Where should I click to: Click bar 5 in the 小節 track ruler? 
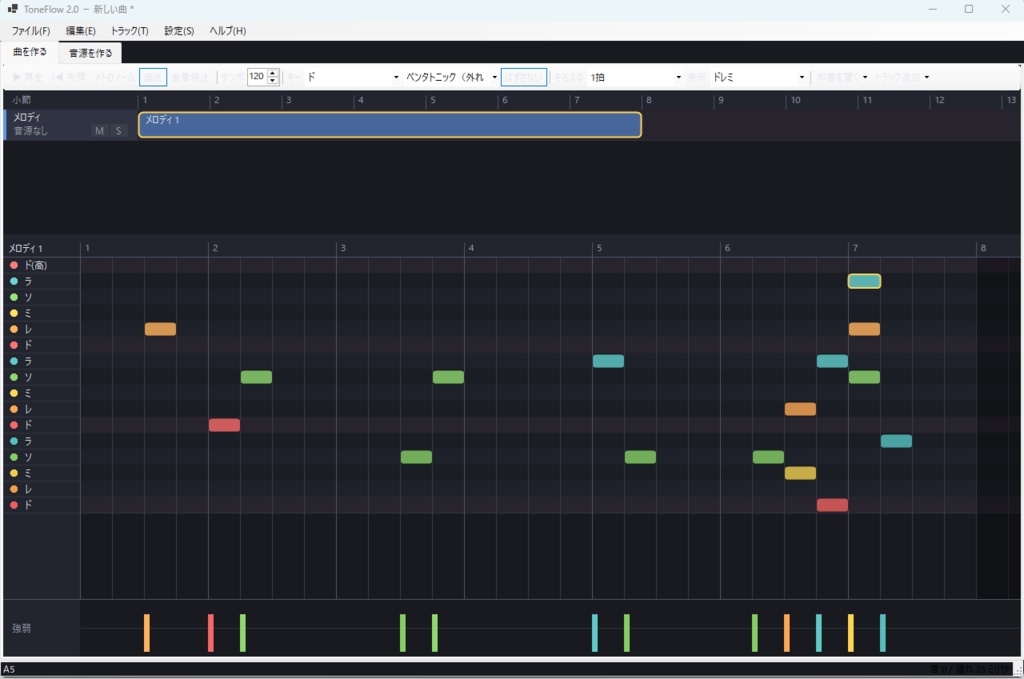[432, 100]
